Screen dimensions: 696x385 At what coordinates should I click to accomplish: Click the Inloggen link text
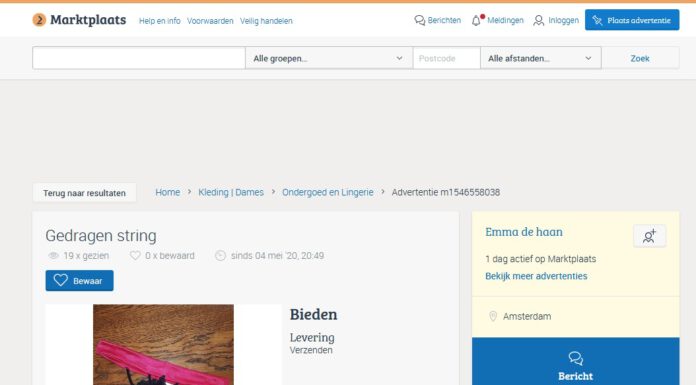point(564,20)
